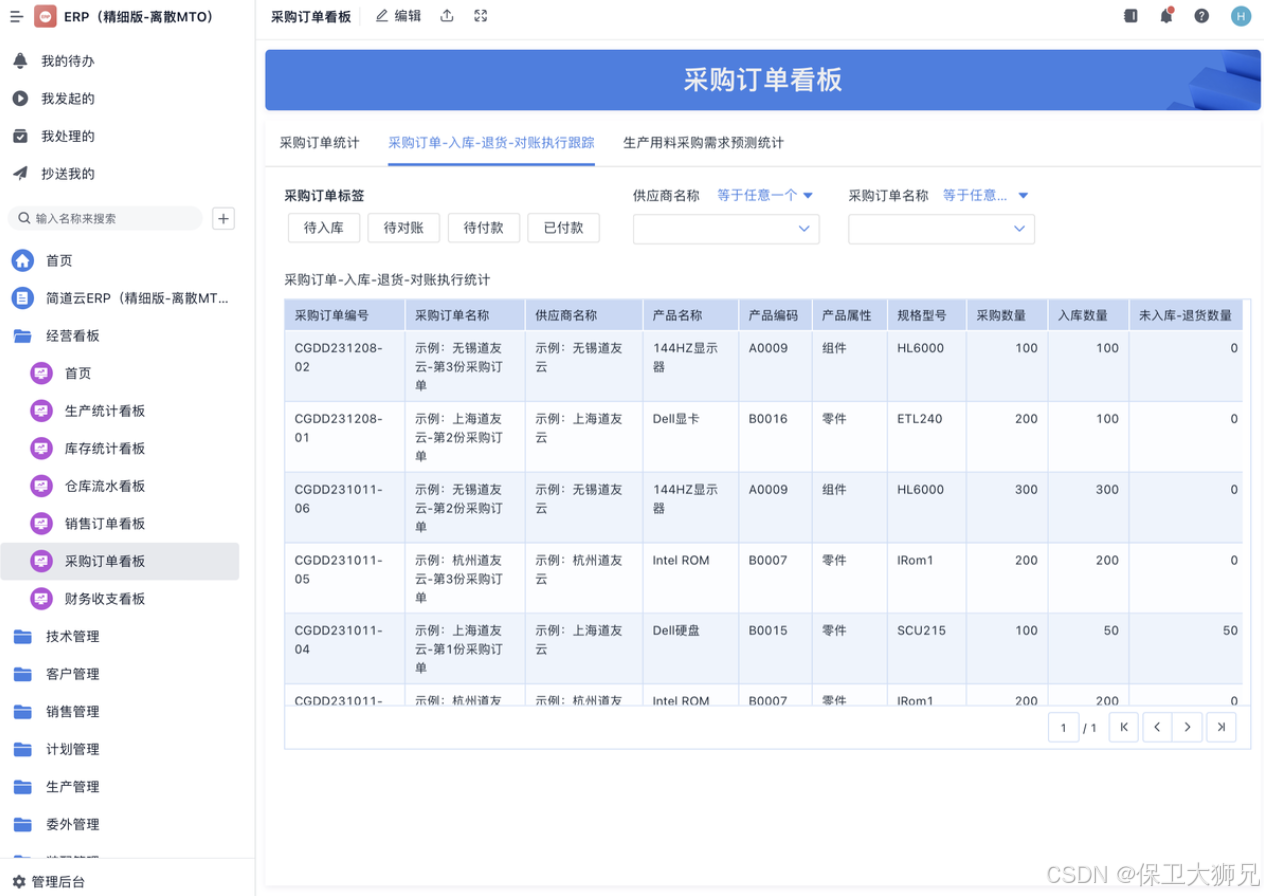1264x896 pixels.
Task: Open user avatar H menu
Action: click(x=1240, y=16)
